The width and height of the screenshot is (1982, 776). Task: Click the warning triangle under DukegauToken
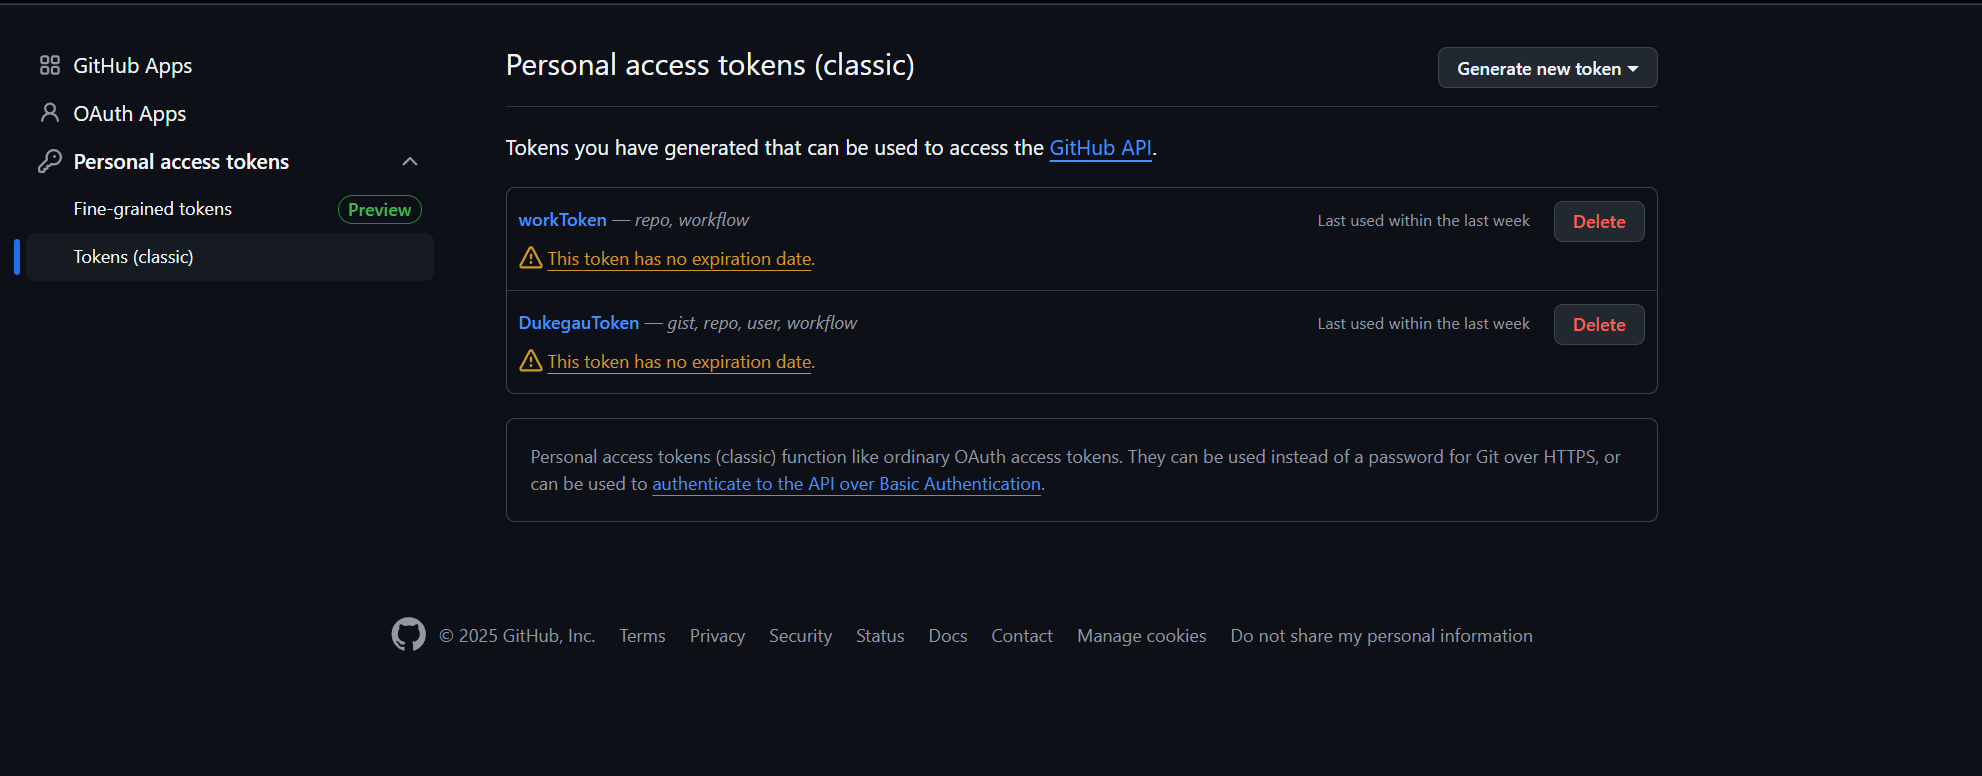click(x=531, y=361)
